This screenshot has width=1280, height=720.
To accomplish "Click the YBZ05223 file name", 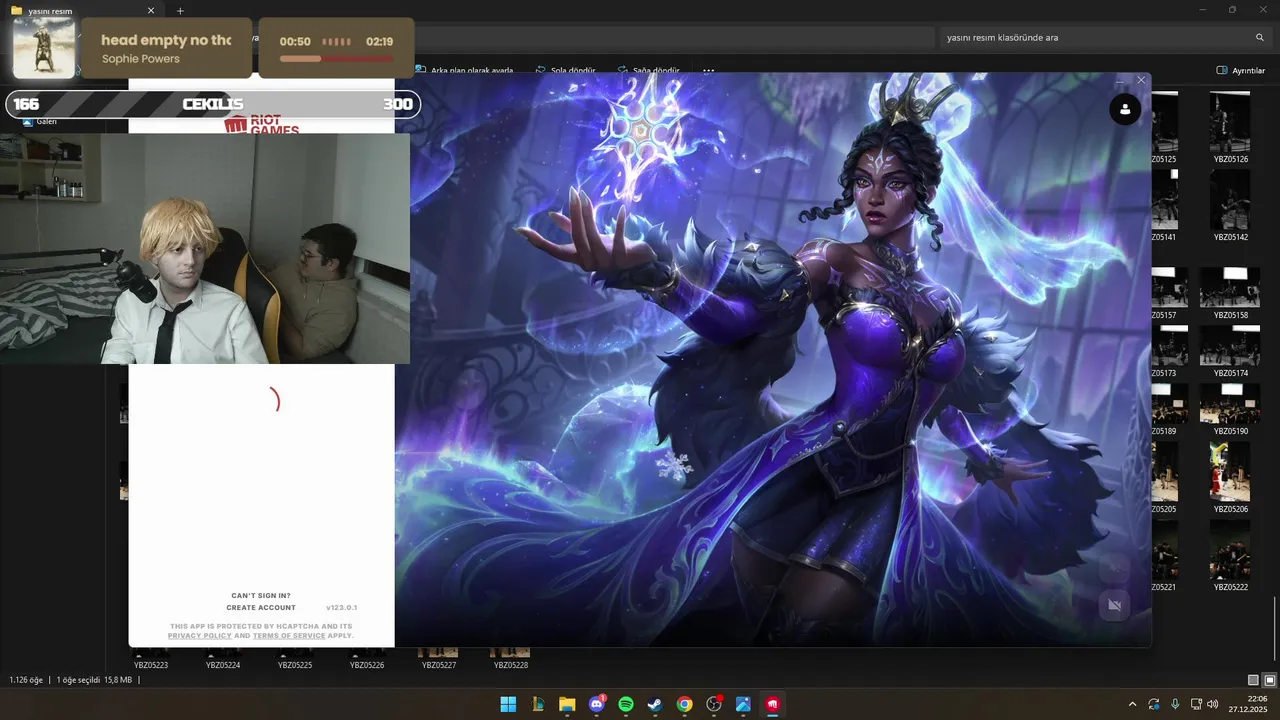I will (151, 665).
